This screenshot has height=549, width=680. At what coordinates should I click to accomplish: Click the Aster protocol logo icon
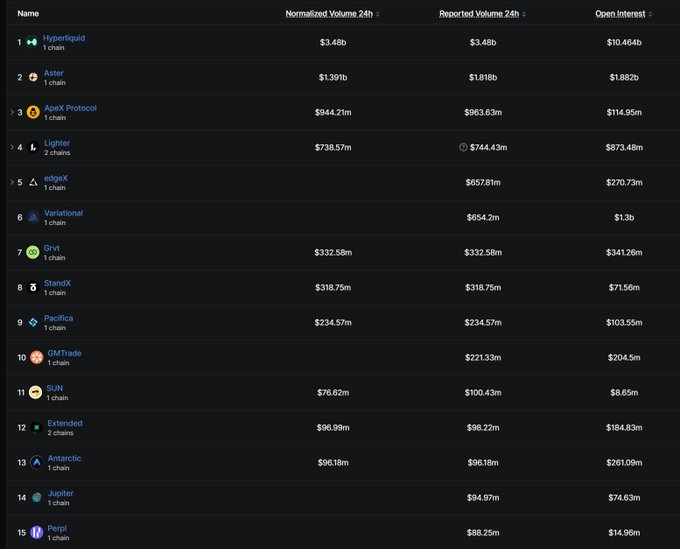tap(33, 77)
